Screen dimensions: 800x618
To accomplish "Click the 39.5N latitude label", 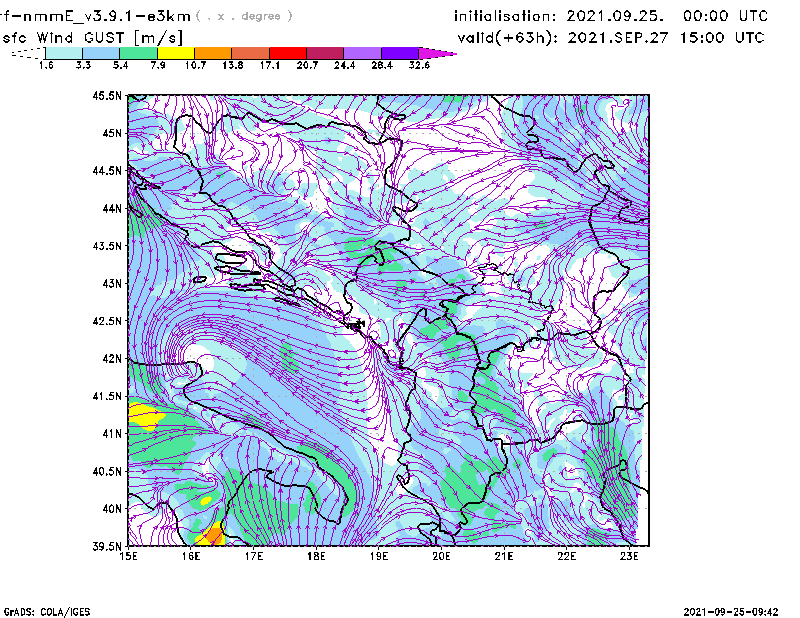I will [x=107, y=546].
